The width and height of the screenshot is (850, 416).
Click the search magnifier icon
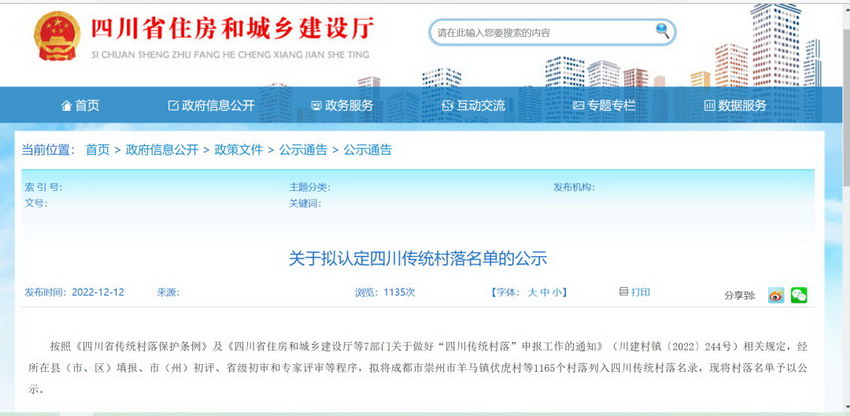pos(662,31)
